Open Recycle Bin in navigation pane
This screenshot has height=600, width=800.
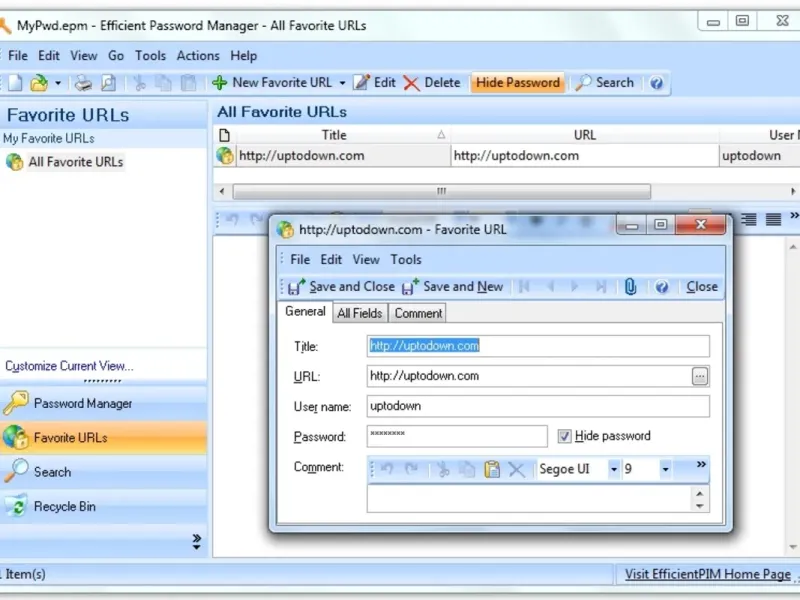coord(103,506)
